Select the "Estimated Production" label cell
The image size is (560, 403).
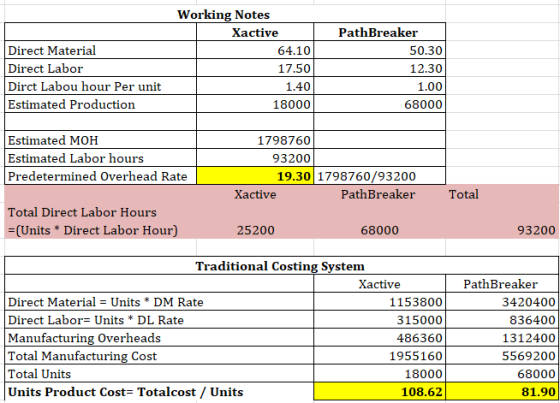(x=100, y=104)
